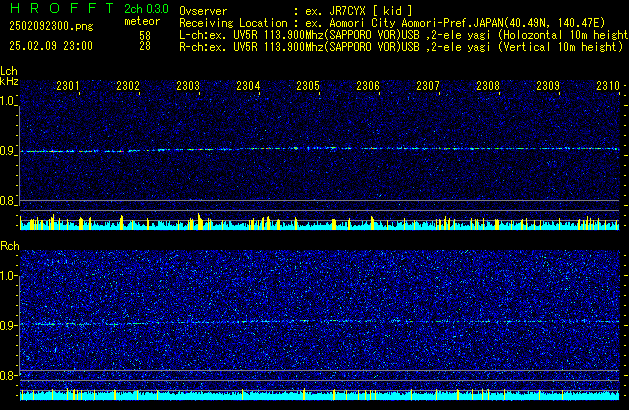Click the Rch 1.0 kHz axis label
Image resolution: width=629 pixels, height=410 pixels.
coord(8,276)
